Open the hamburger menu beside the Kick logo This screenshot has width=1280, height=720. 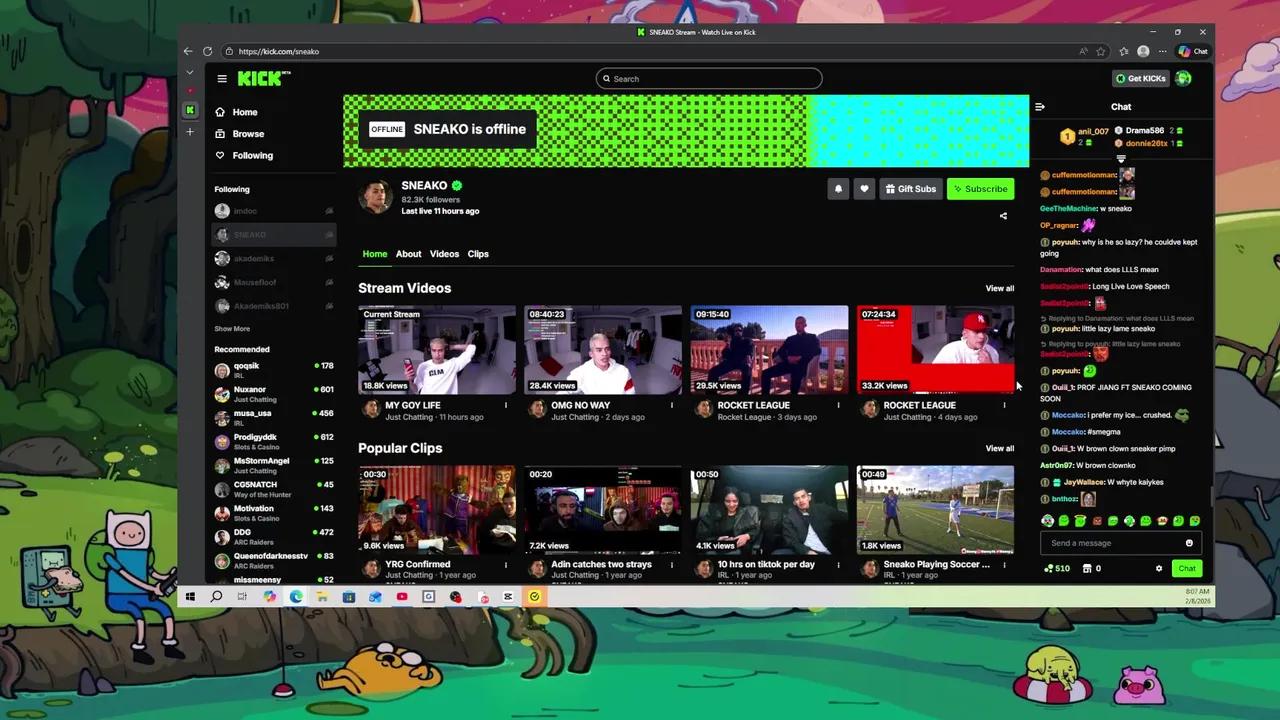pos(222,79)
